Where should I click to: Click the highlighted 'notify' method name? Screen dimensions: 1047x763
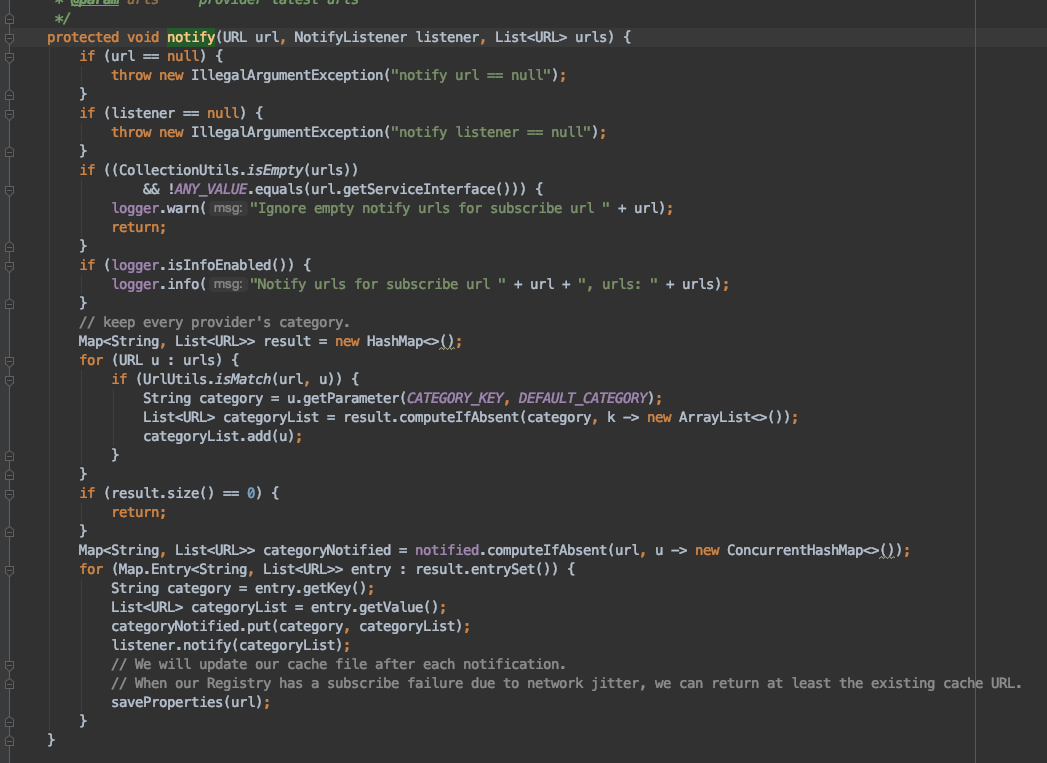coord(191,37)
